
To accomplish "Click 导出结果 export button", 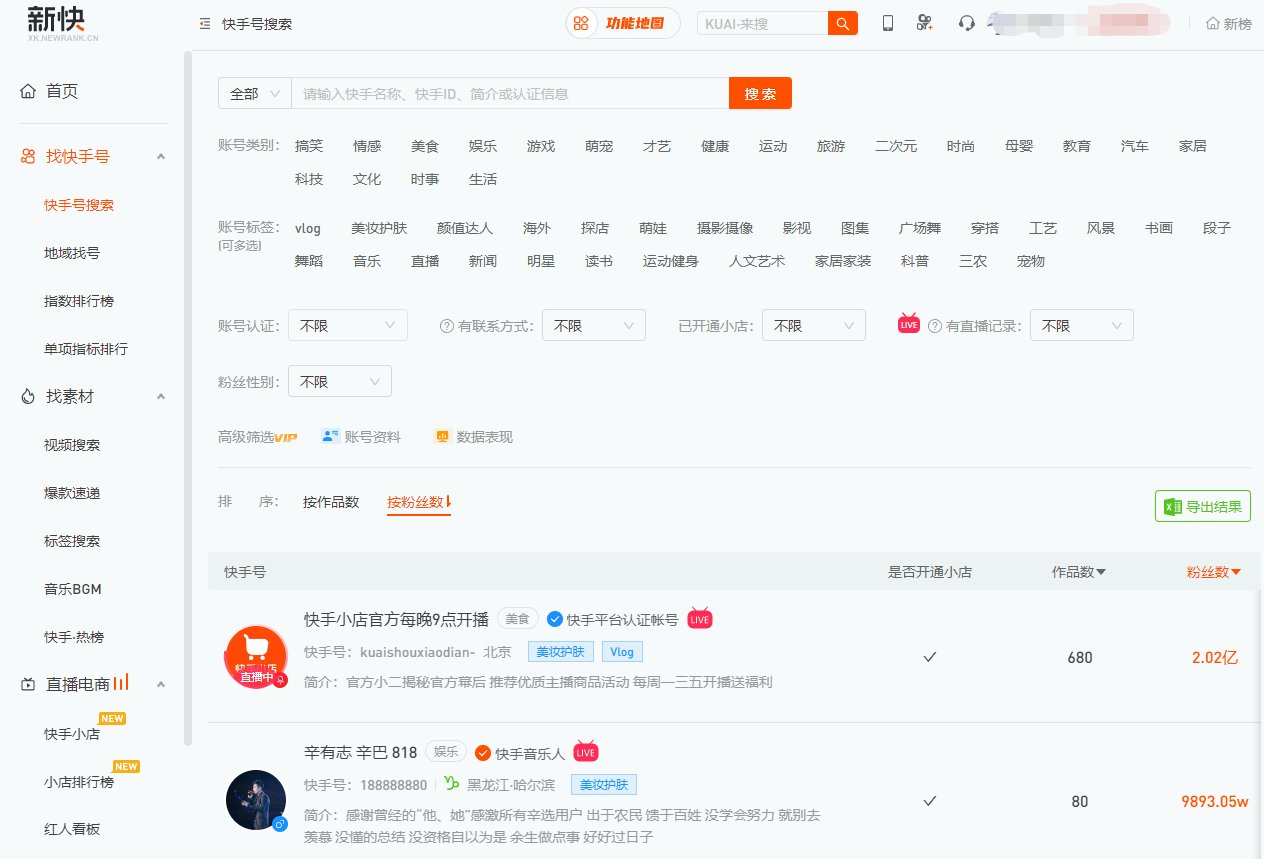I will click(x=1203, y=506).
